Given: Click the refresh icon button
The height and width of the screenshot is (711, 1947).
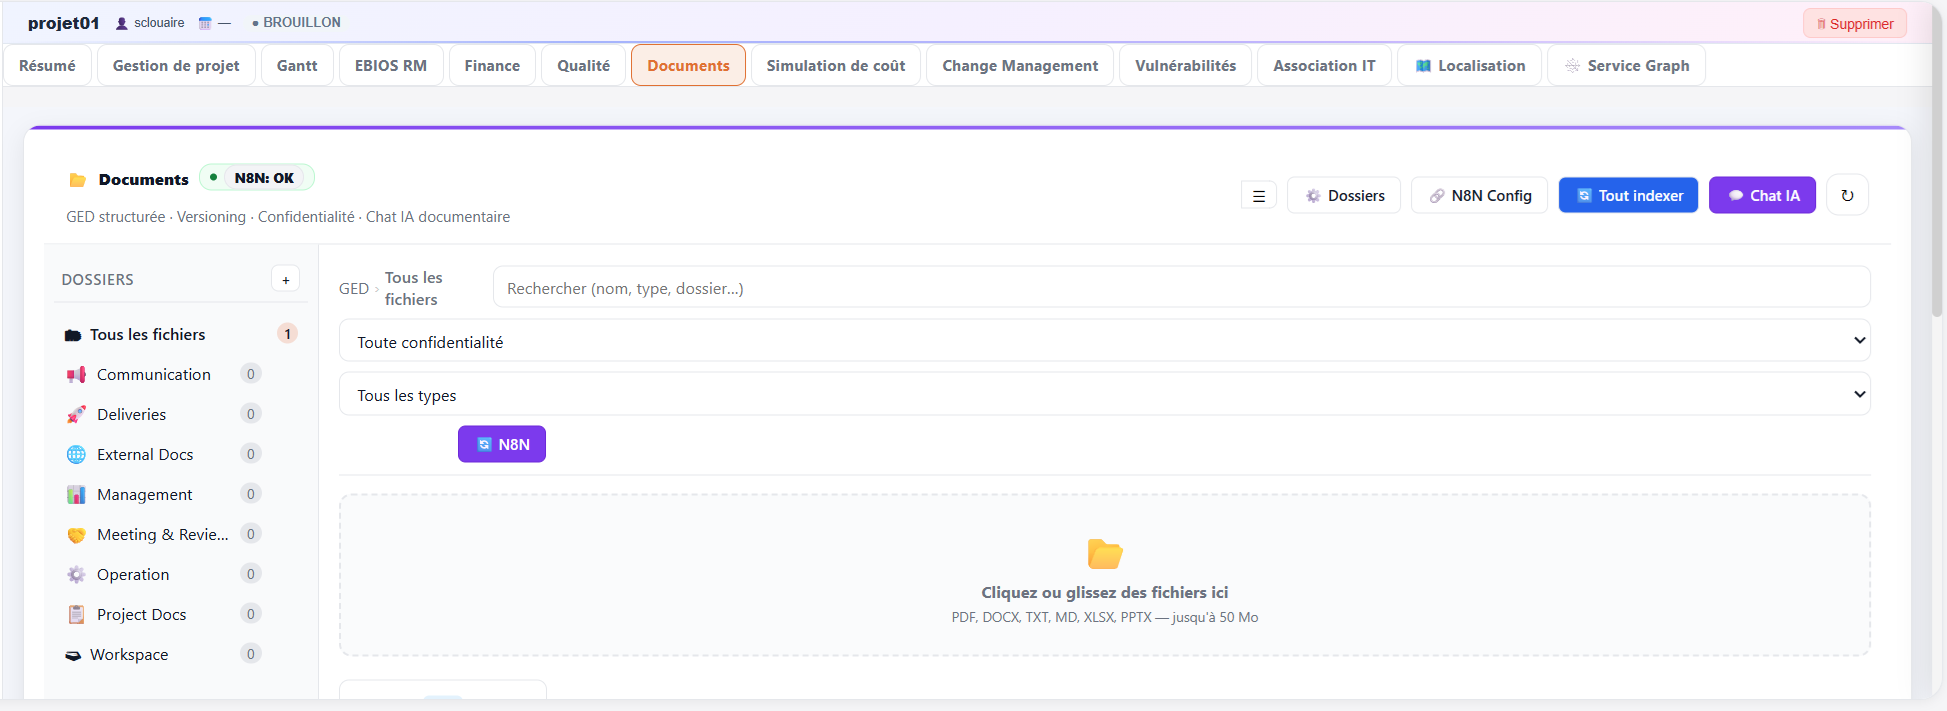Looking at the screenshot, I should coord(1847,195).
